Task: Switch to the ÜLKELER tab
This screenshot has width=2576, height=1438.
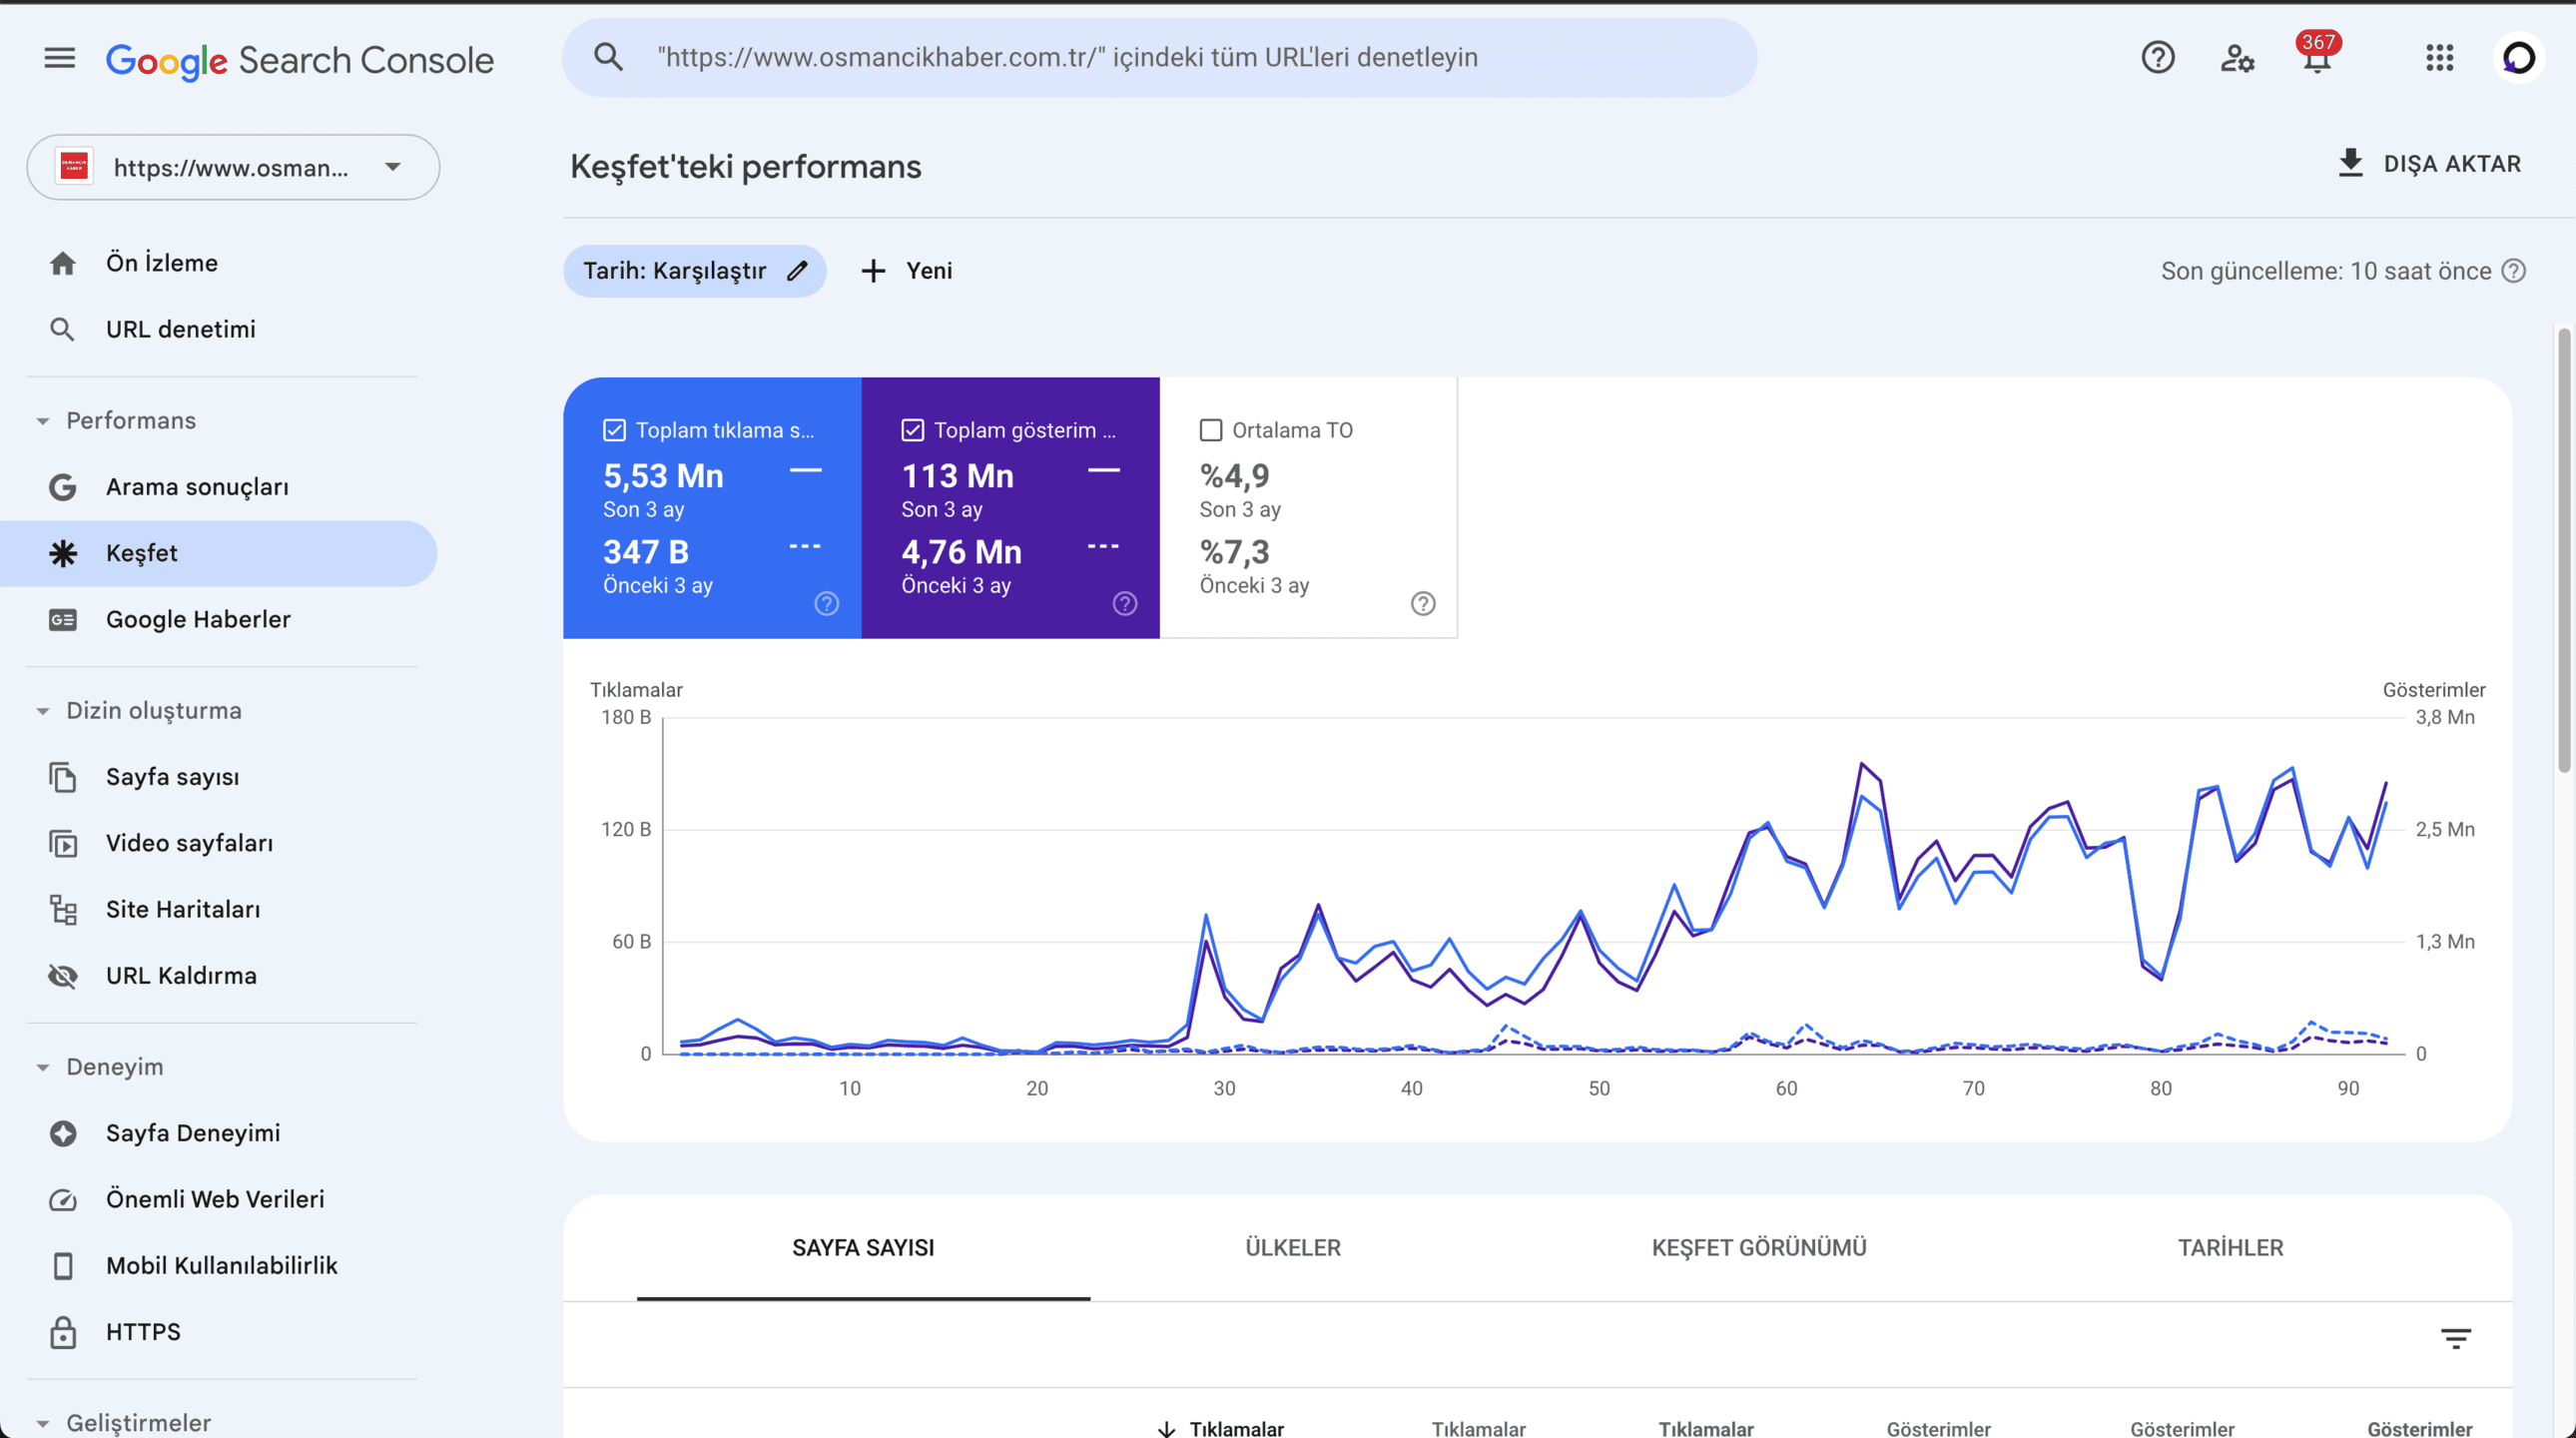Action: (1292, 1248)
